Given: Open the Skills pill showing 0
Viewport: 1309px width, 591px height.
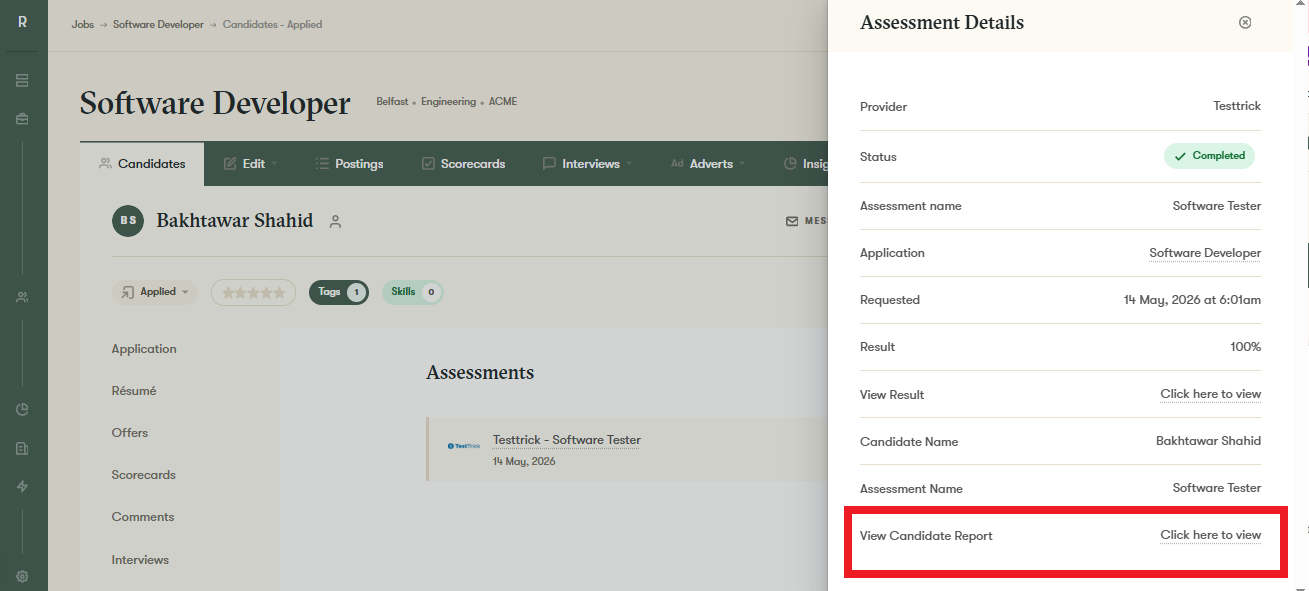Looking at the screenshot, I should 412,292.
